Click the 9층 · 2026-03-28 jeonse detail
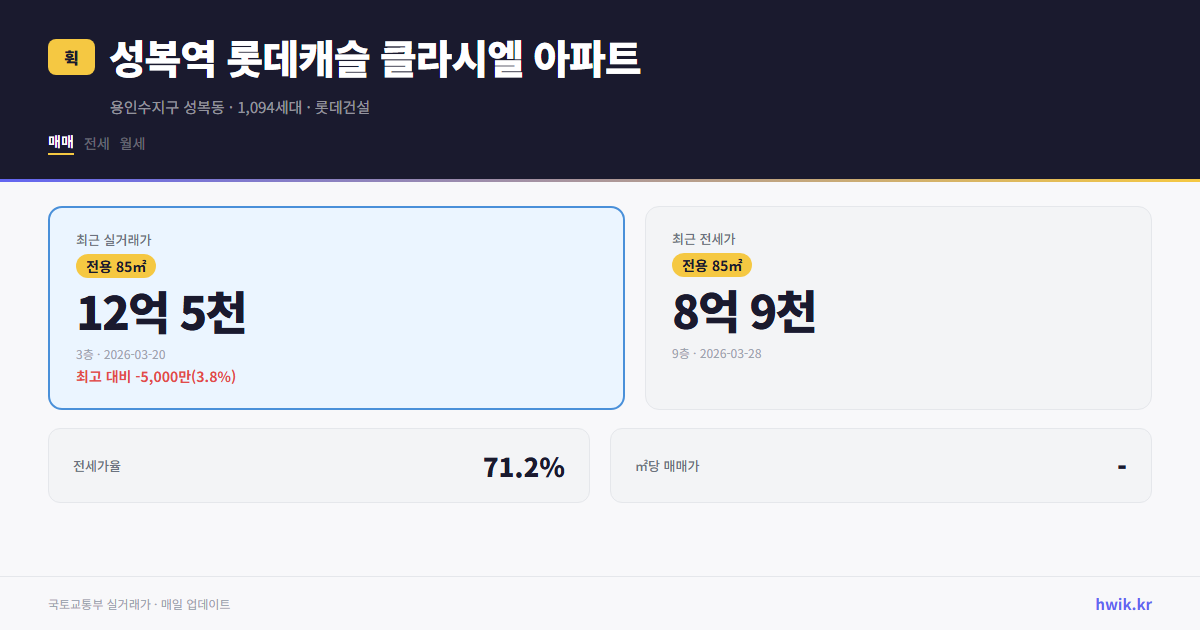 pyautogui.click(x=715, y=353)
